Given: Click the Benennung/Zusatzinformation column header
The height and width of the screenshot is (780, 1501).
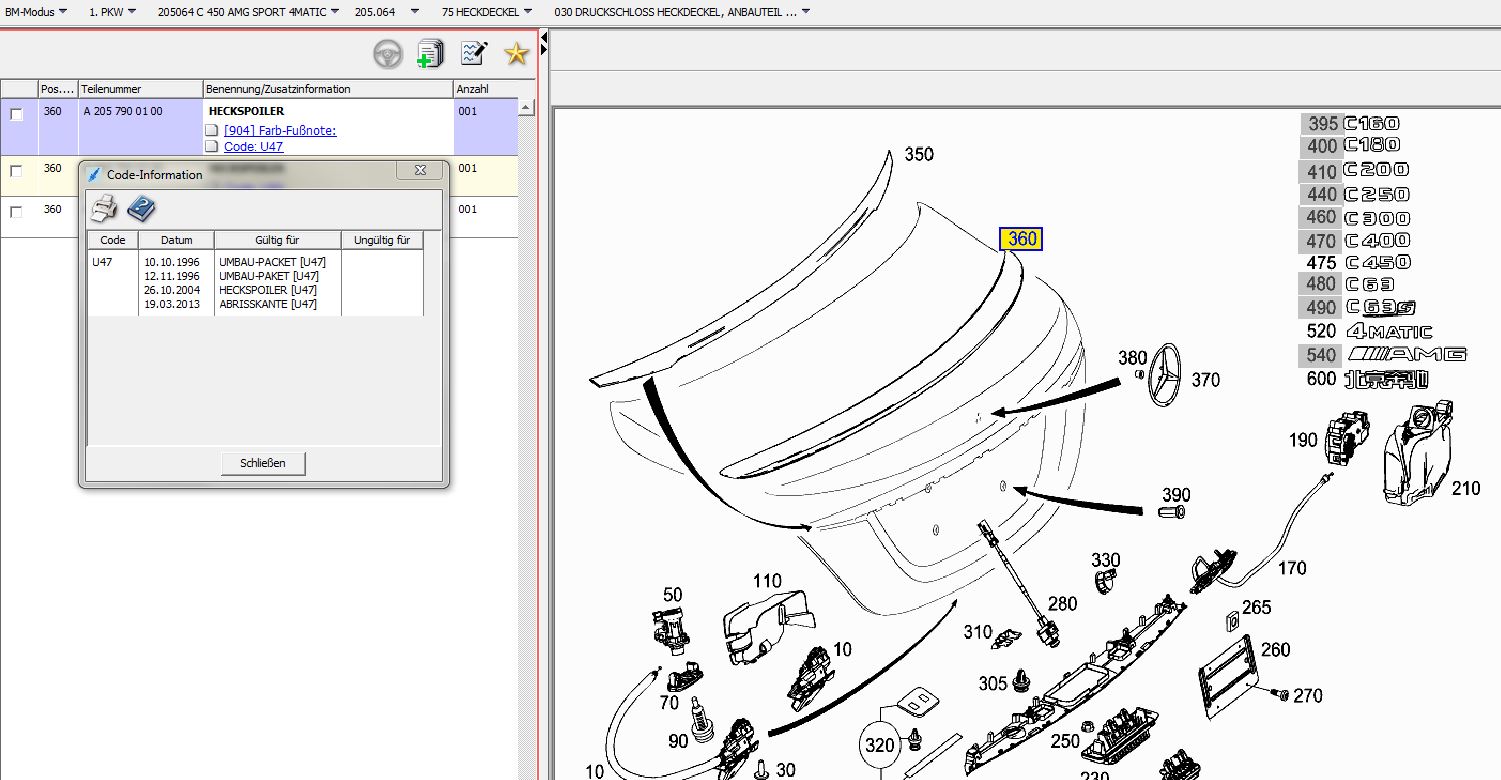Looking at the screenshot, I should click(x=328, y=89).
